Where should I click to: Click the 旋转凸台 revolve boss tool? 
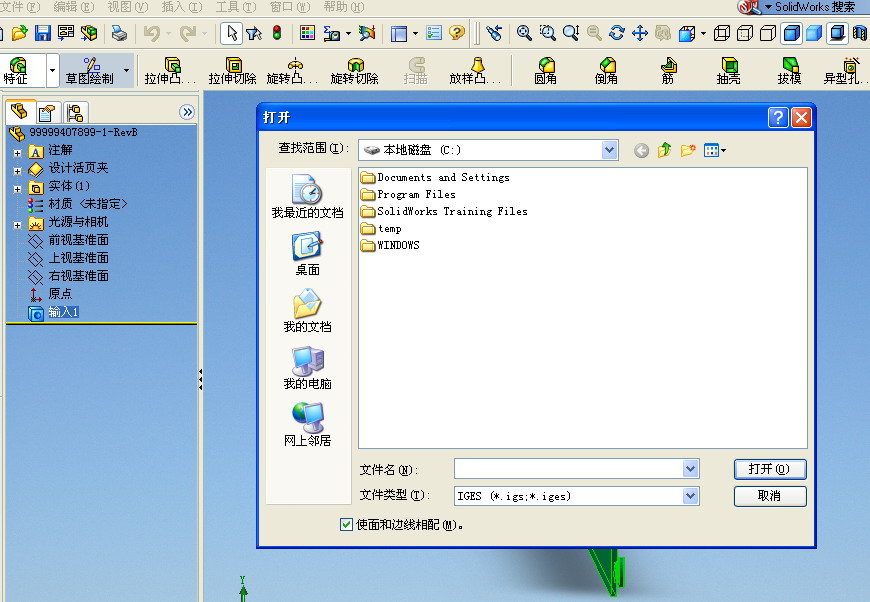(293, 71)
